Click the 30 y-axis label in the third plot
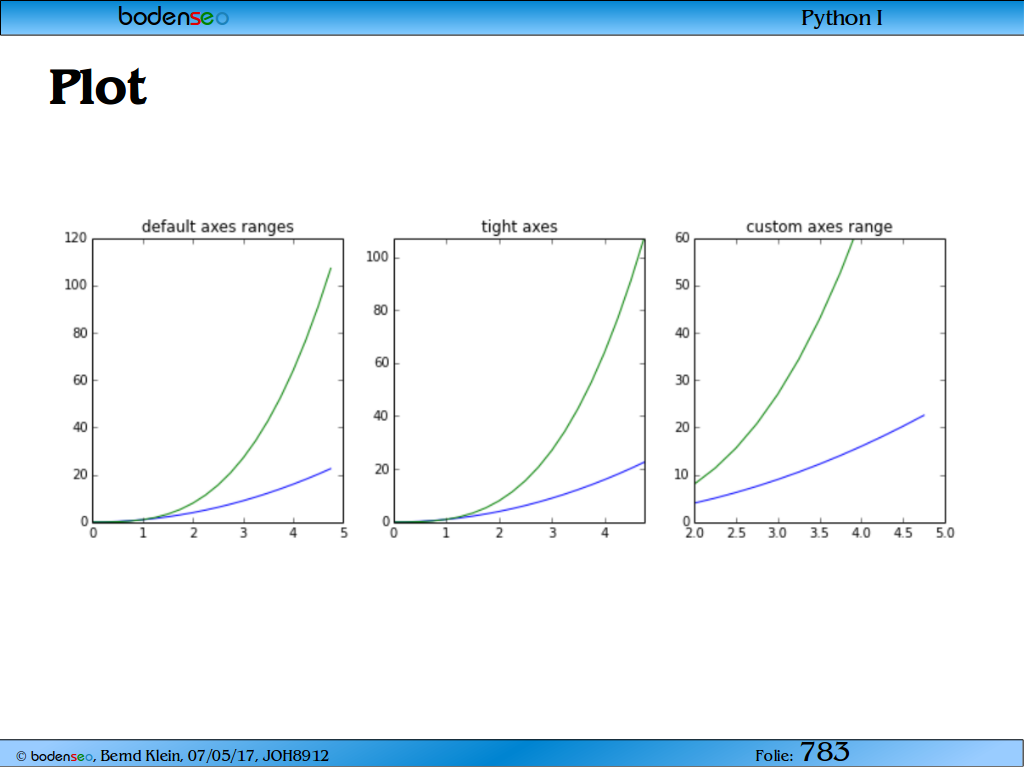This screenshot has width=1024, height=768. tap(682, 380)
